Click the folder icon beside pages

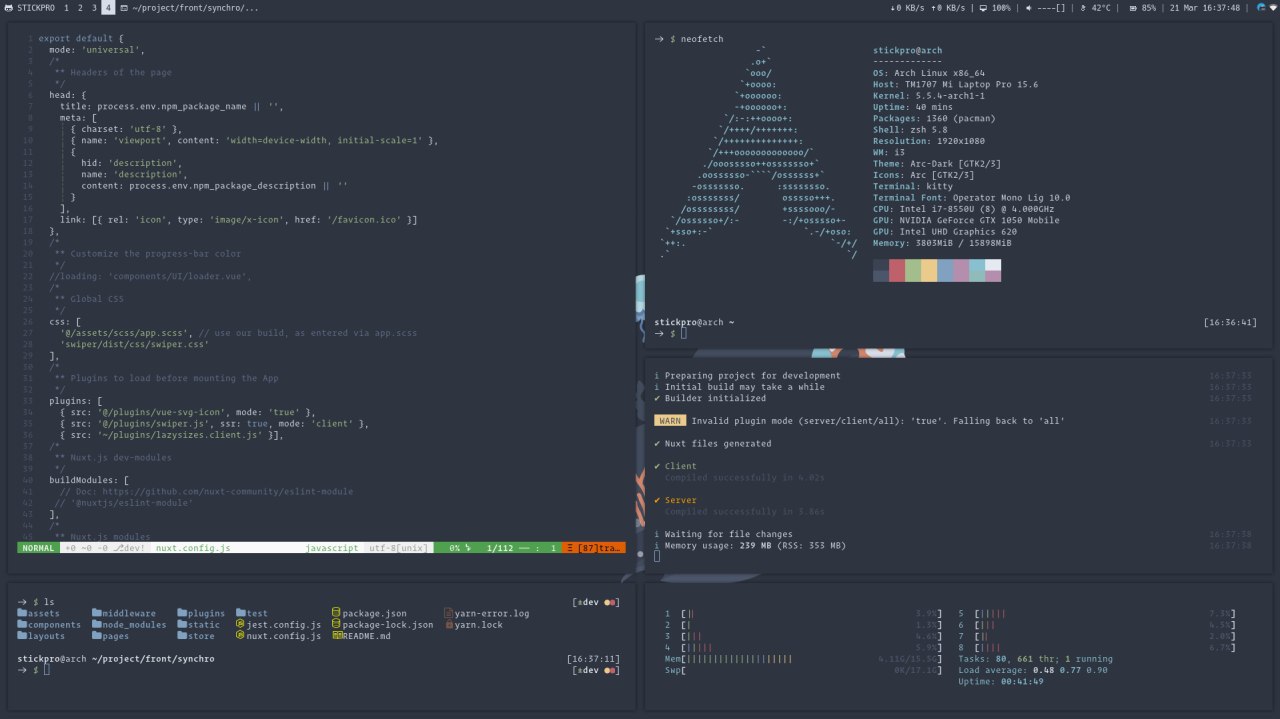pyautogui.click(x=97, y=636)
